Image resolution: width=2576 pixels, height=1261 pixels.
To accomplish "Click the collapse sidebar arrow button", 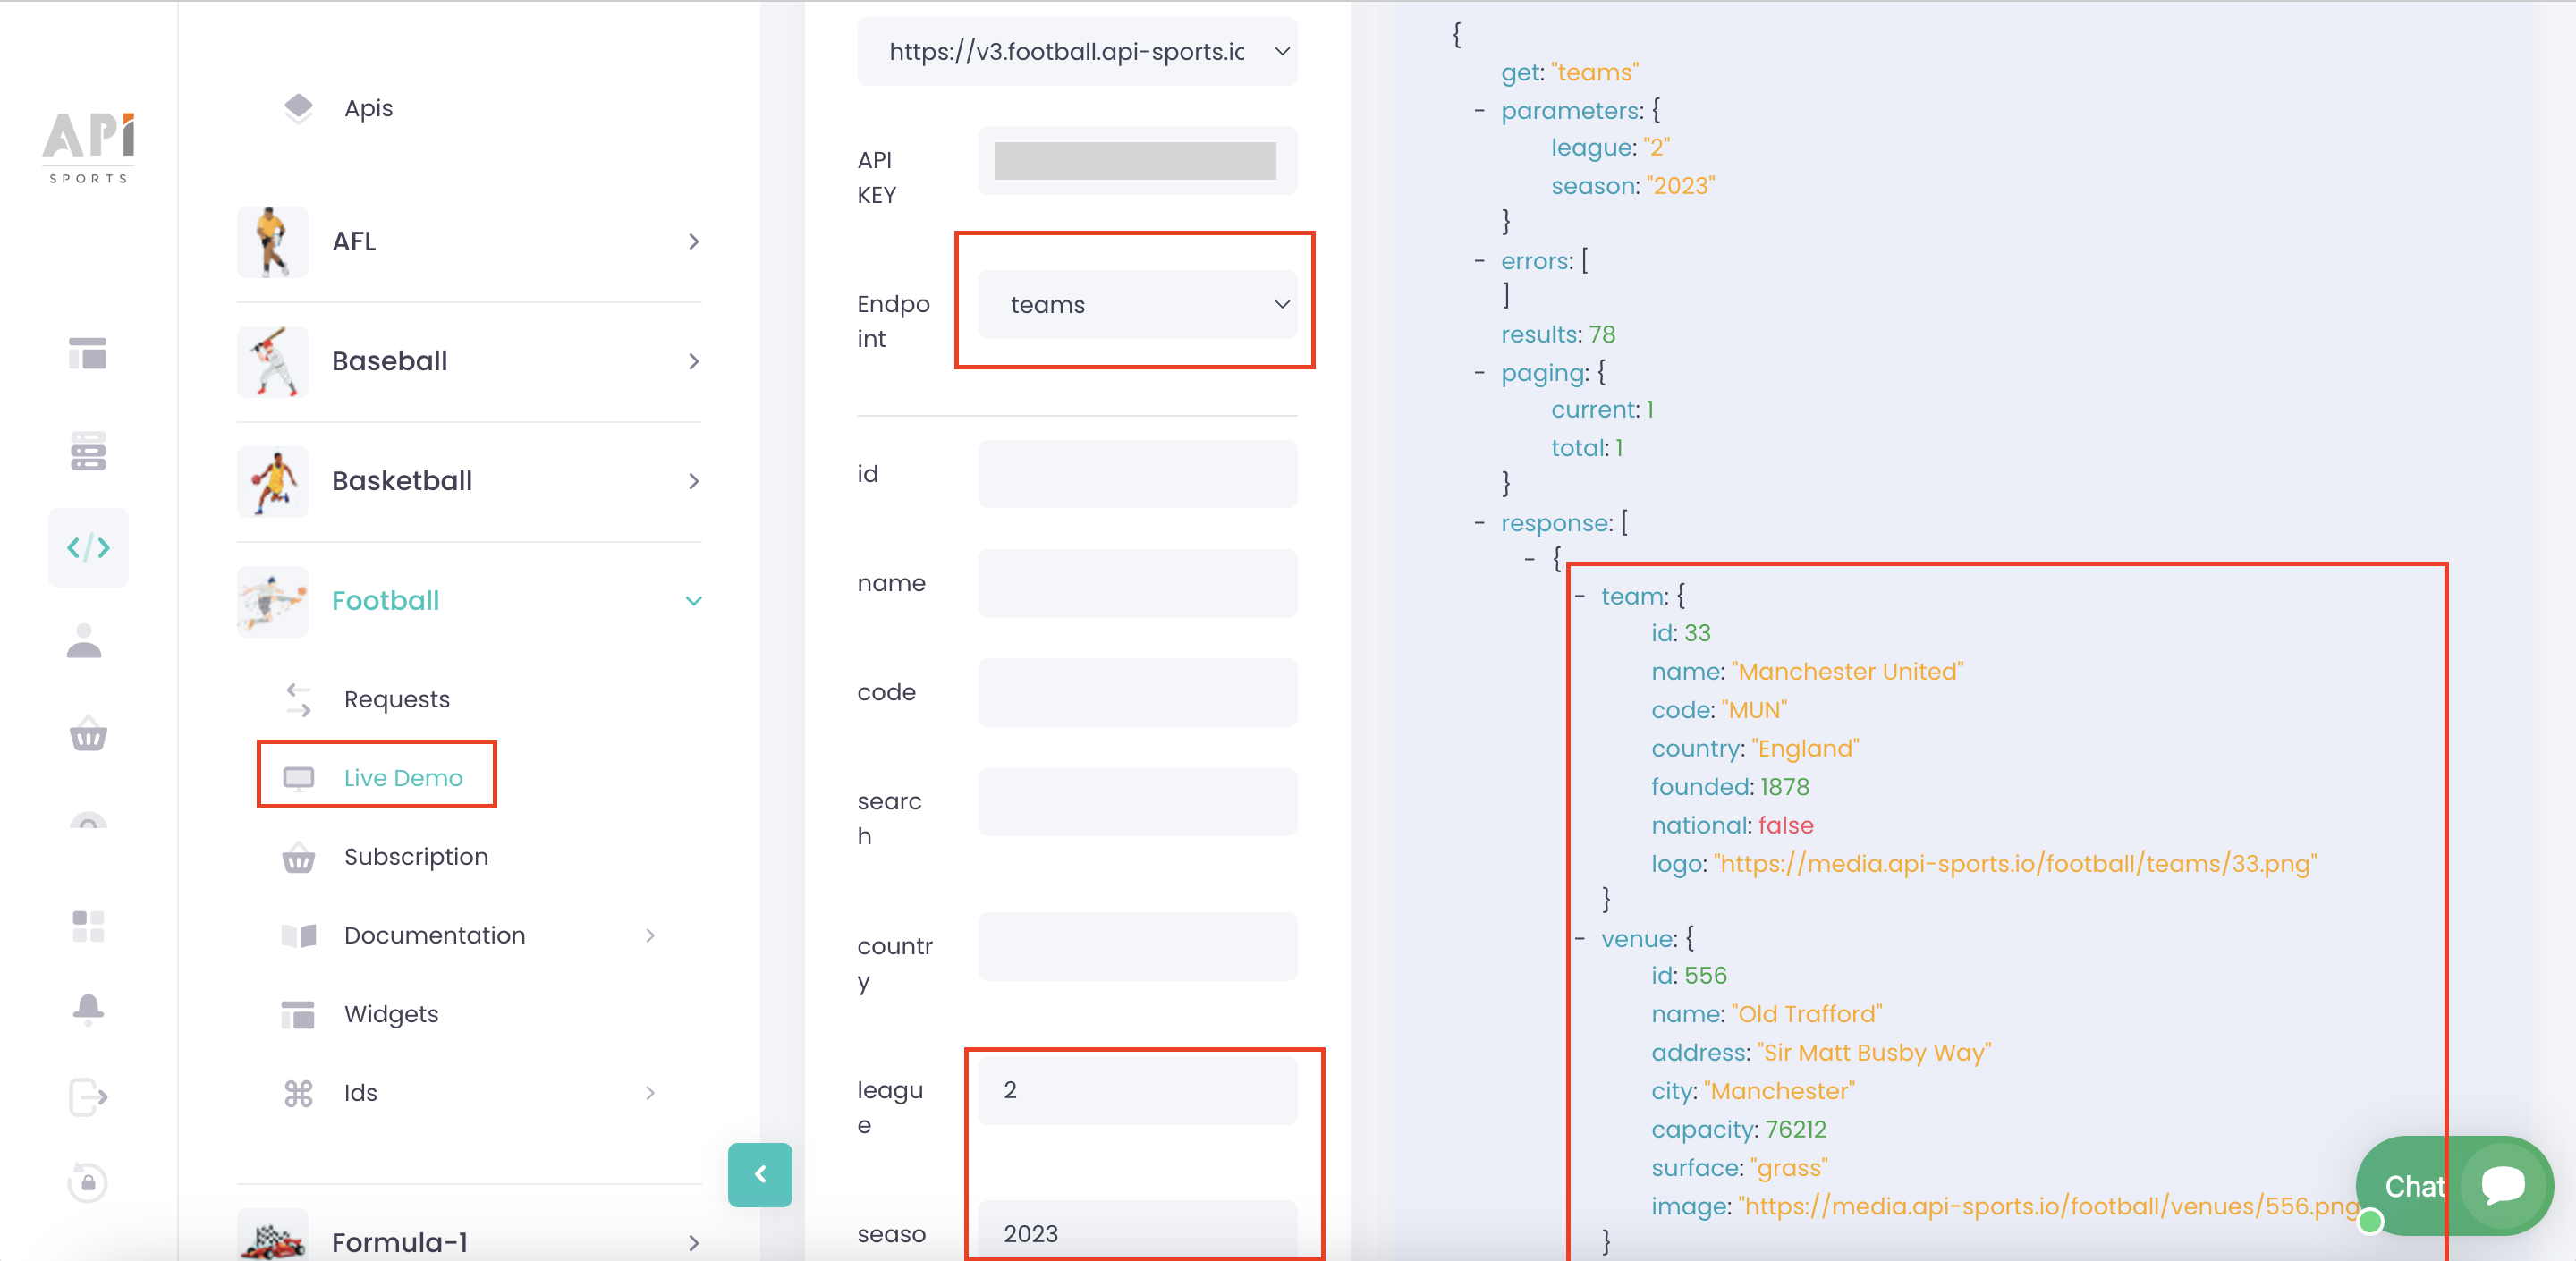I will coord(759,1174).
